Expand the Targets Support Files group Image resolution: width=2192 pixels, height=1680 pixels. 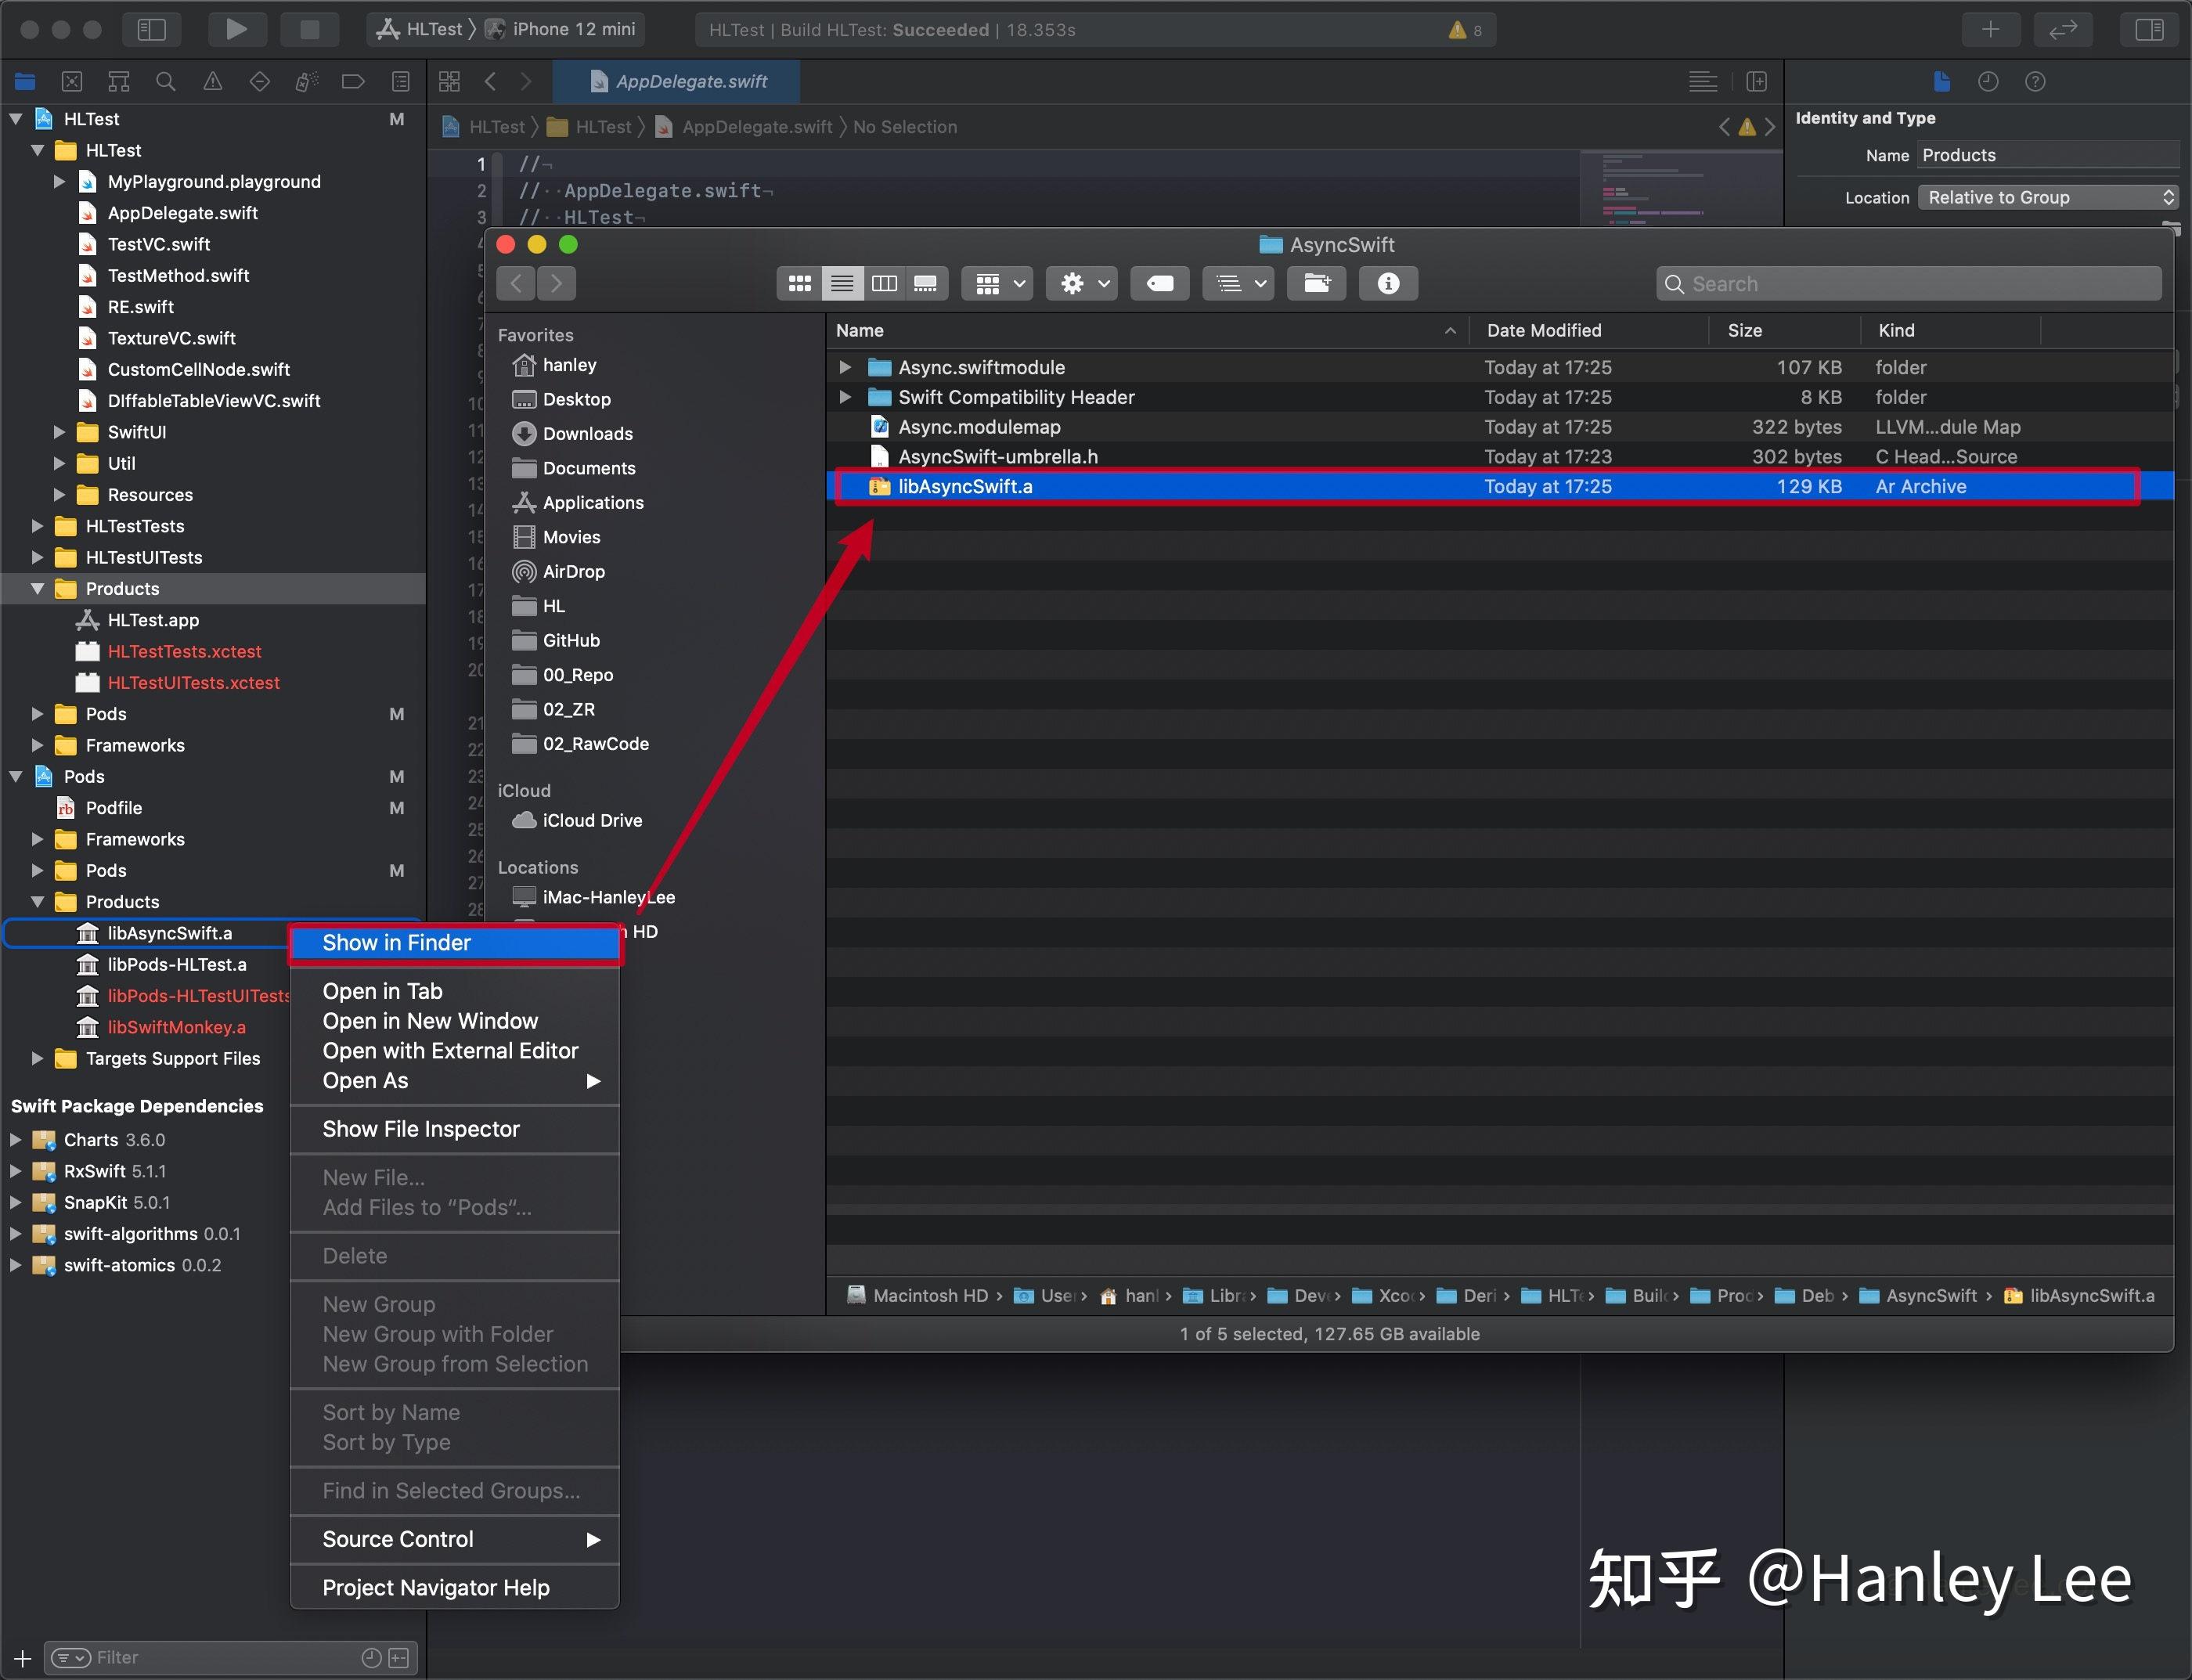coord(37,1058)
